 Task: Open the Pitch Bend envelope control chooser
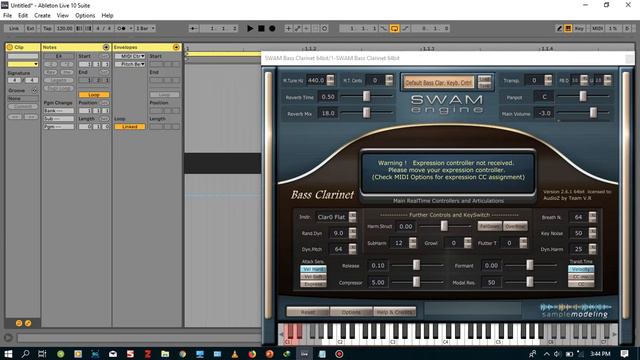click(x=130, y=64)
